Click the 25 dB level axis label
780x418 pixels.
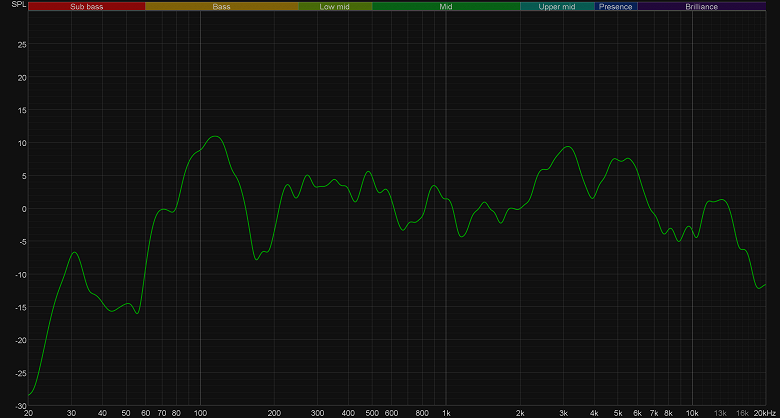click(x=21, y=44)
